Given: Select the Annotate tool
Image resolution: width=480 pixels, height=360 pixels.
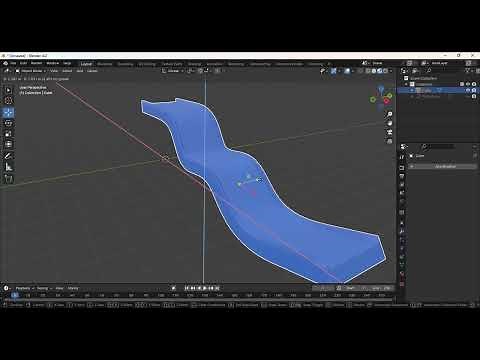Looking at the screenshot, I should [x=8, y=156].
